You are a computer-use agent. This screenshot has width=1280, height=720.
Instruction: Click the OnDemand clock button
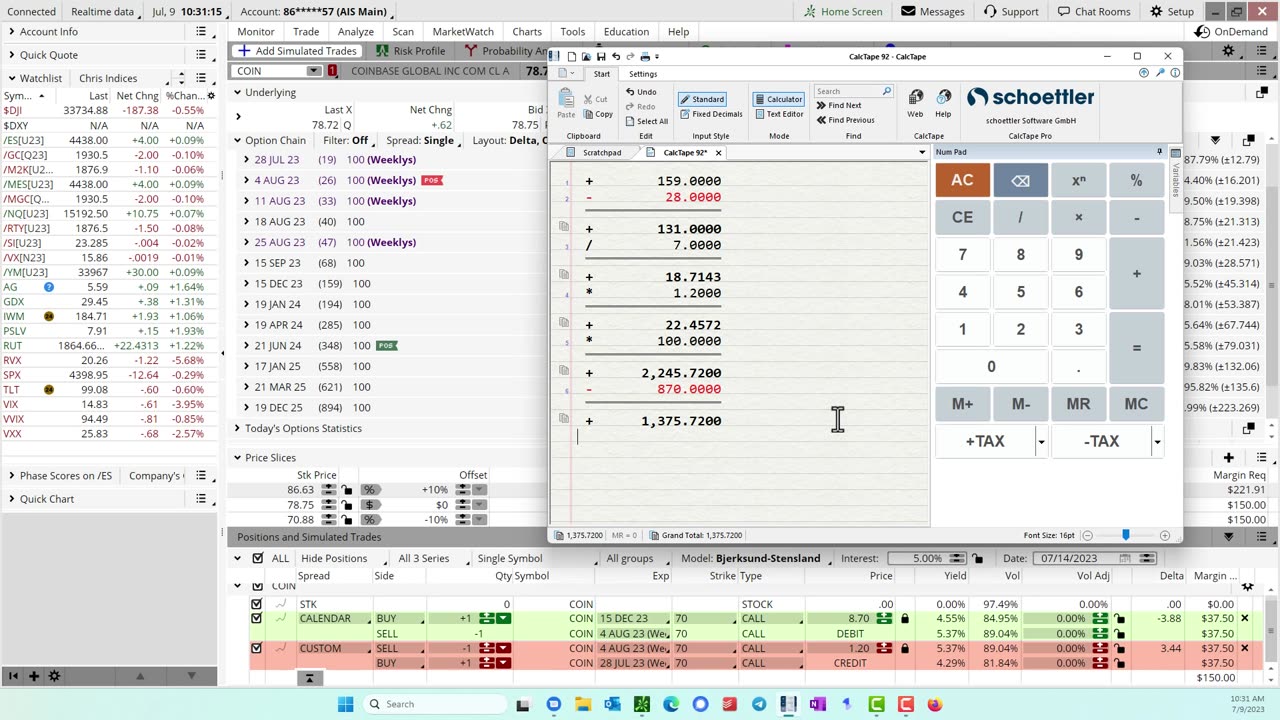coord(1231,31)
